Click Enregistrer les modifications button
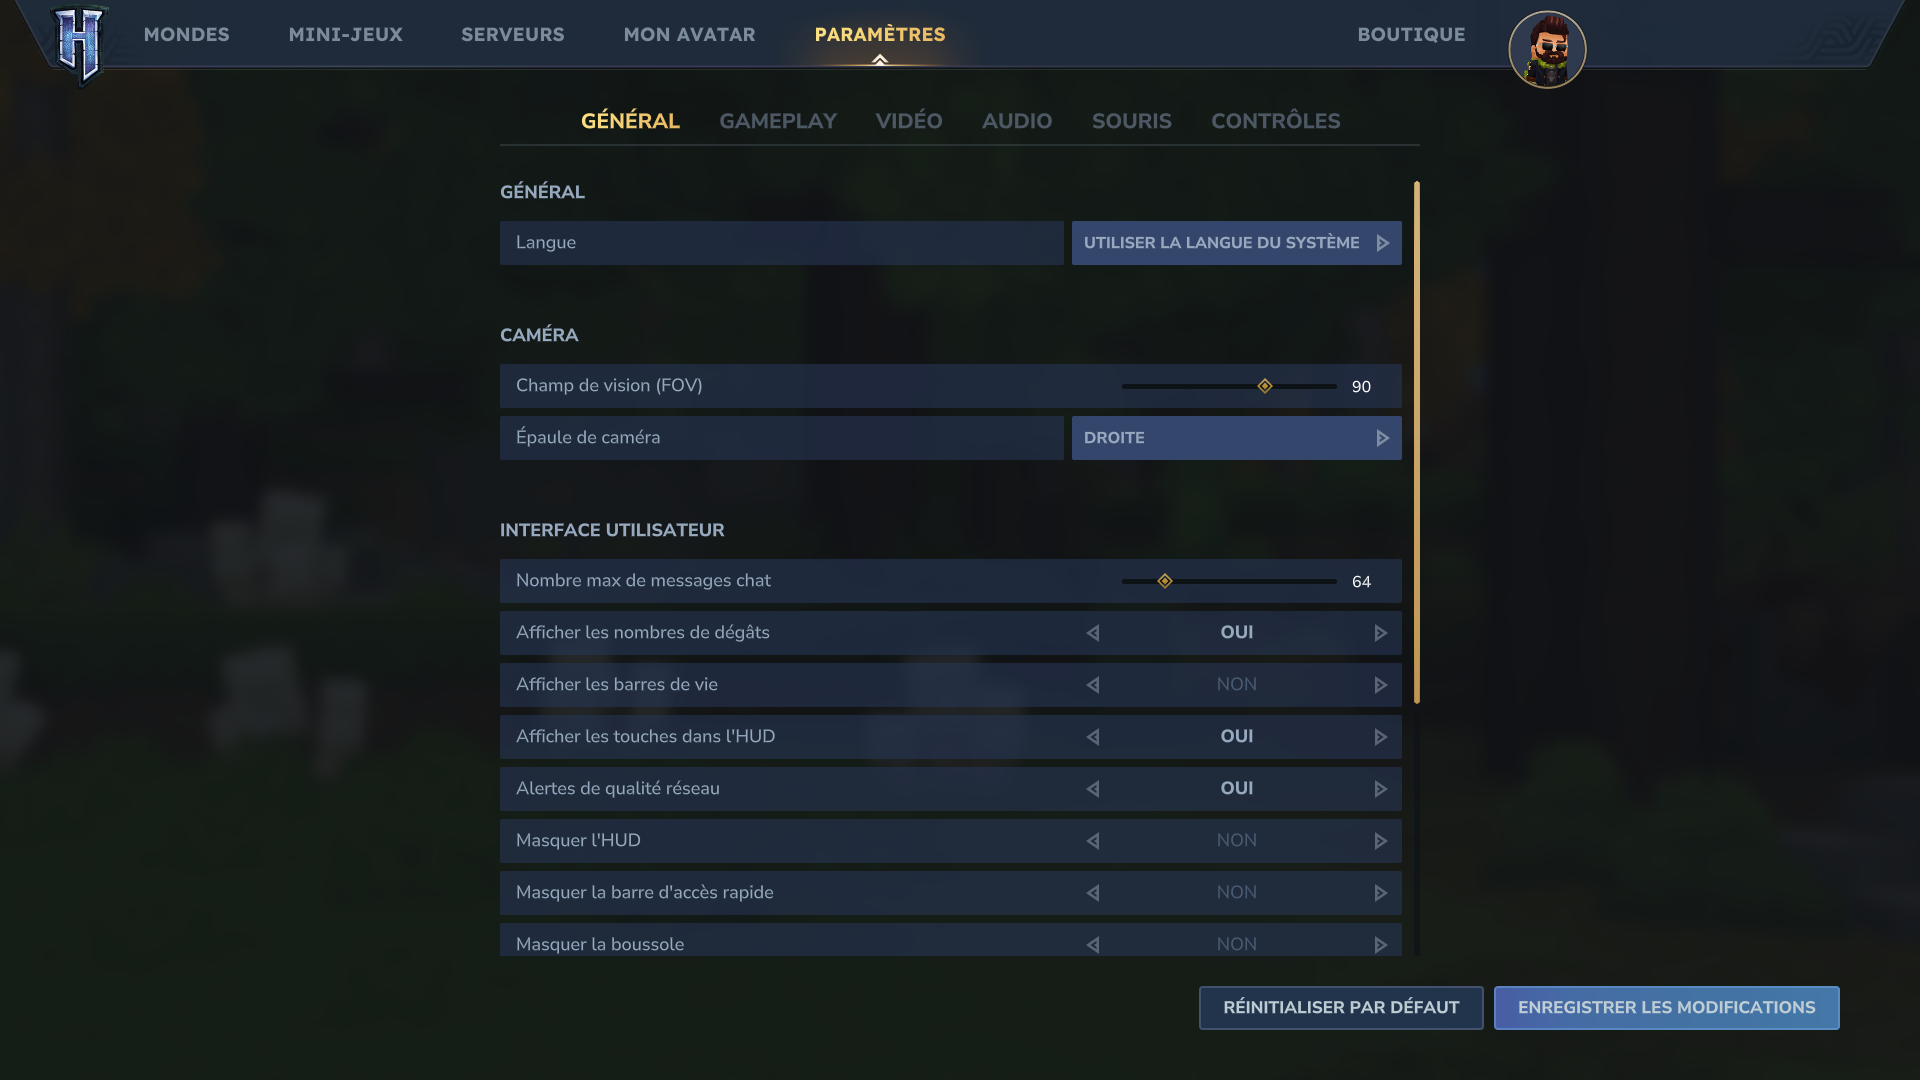Image resolution: width=1920 pixels, height=1080 pixels. pos(1666,1008)
